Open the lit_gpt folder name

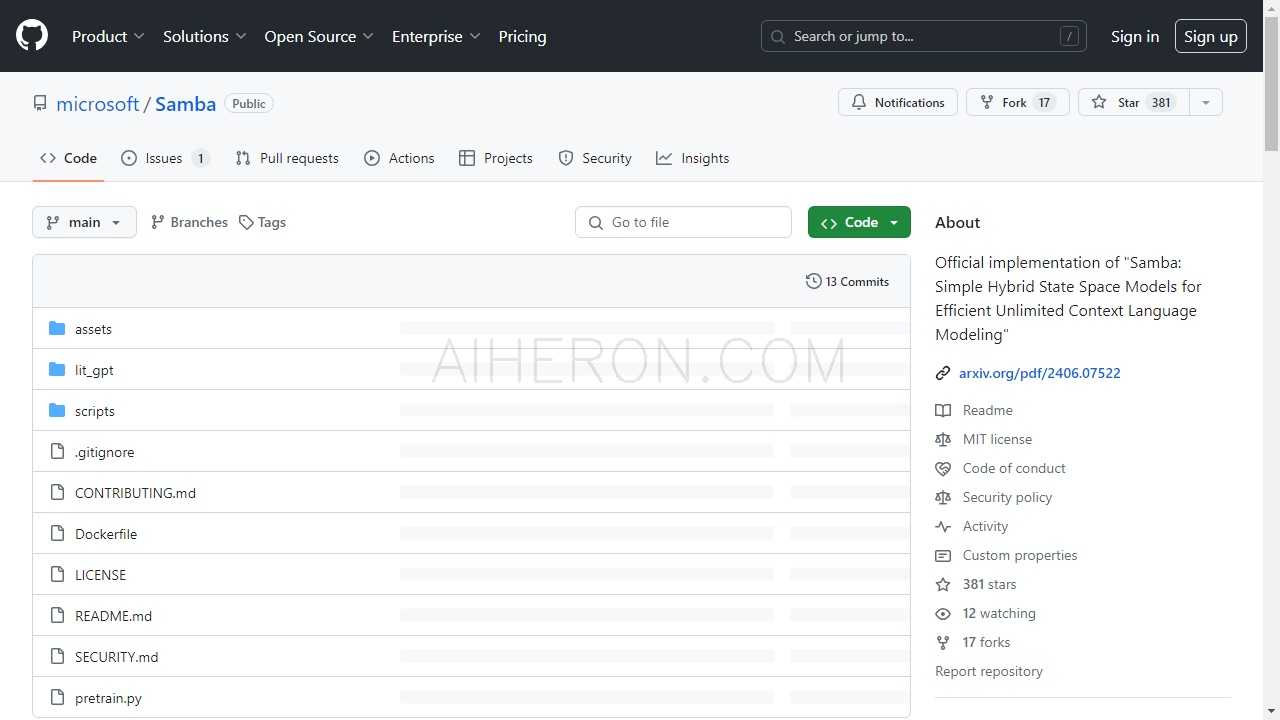[x=94, y=370]
